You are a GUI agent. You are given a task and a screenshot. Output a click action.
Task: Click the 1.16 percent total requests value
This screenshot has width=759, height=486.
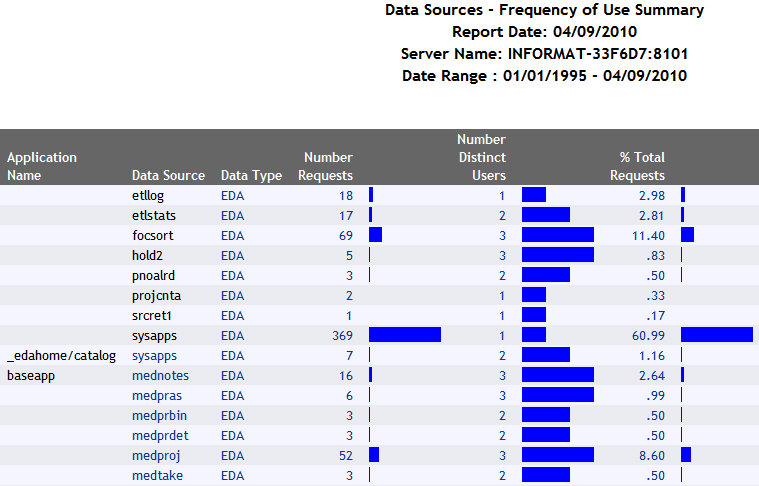(x=652, y=356)
